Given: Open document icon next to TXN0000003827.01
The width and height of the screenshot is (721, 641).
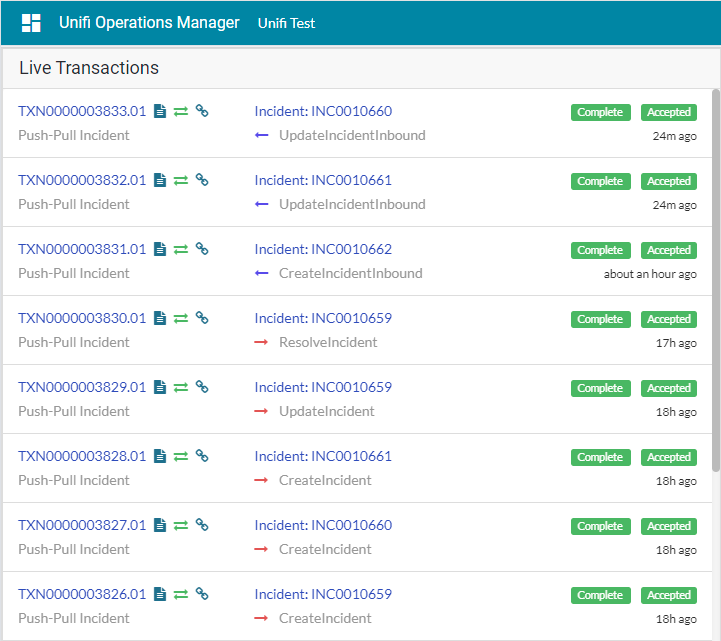Looking at the screenshot, I should coord(160,526).
